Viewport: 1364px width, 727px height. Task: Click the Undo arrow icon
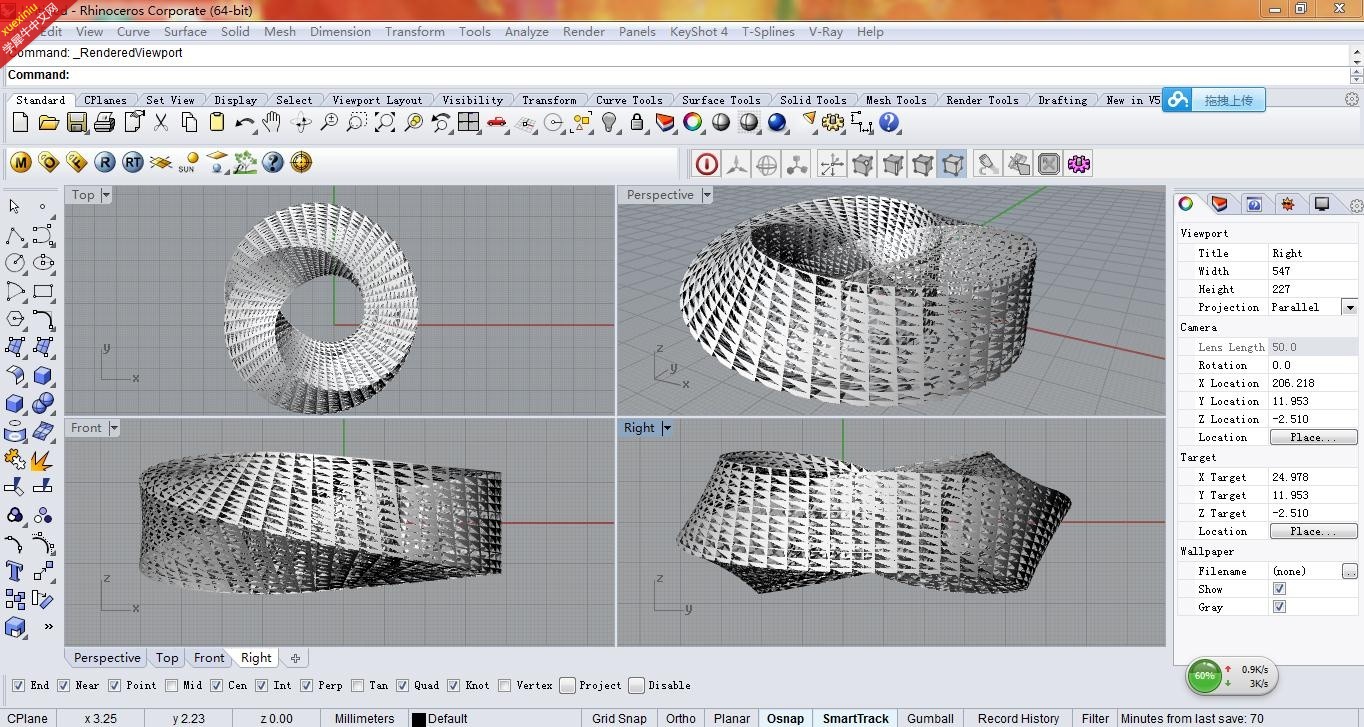click(x=244, y=123)
